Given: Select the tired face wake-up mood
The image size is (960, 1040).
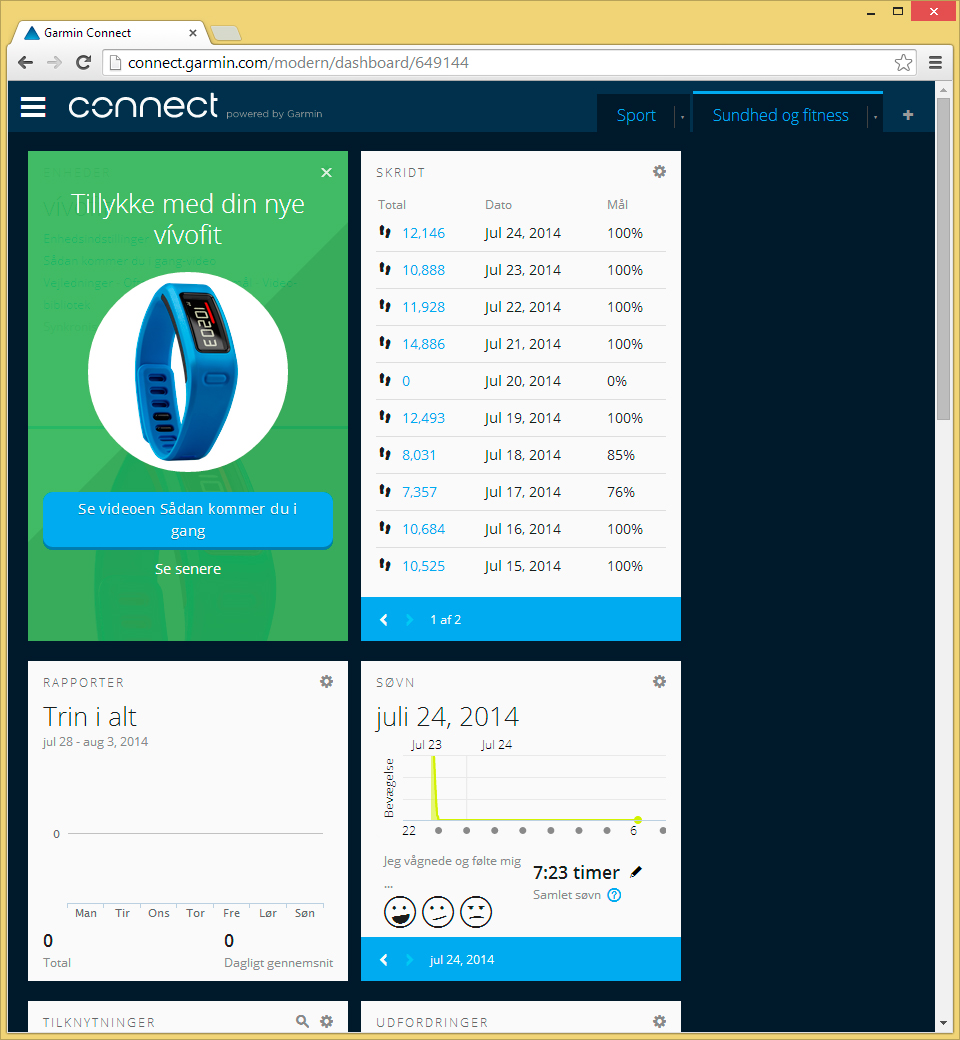Looking at the screenshot, I should click(476, 912).
